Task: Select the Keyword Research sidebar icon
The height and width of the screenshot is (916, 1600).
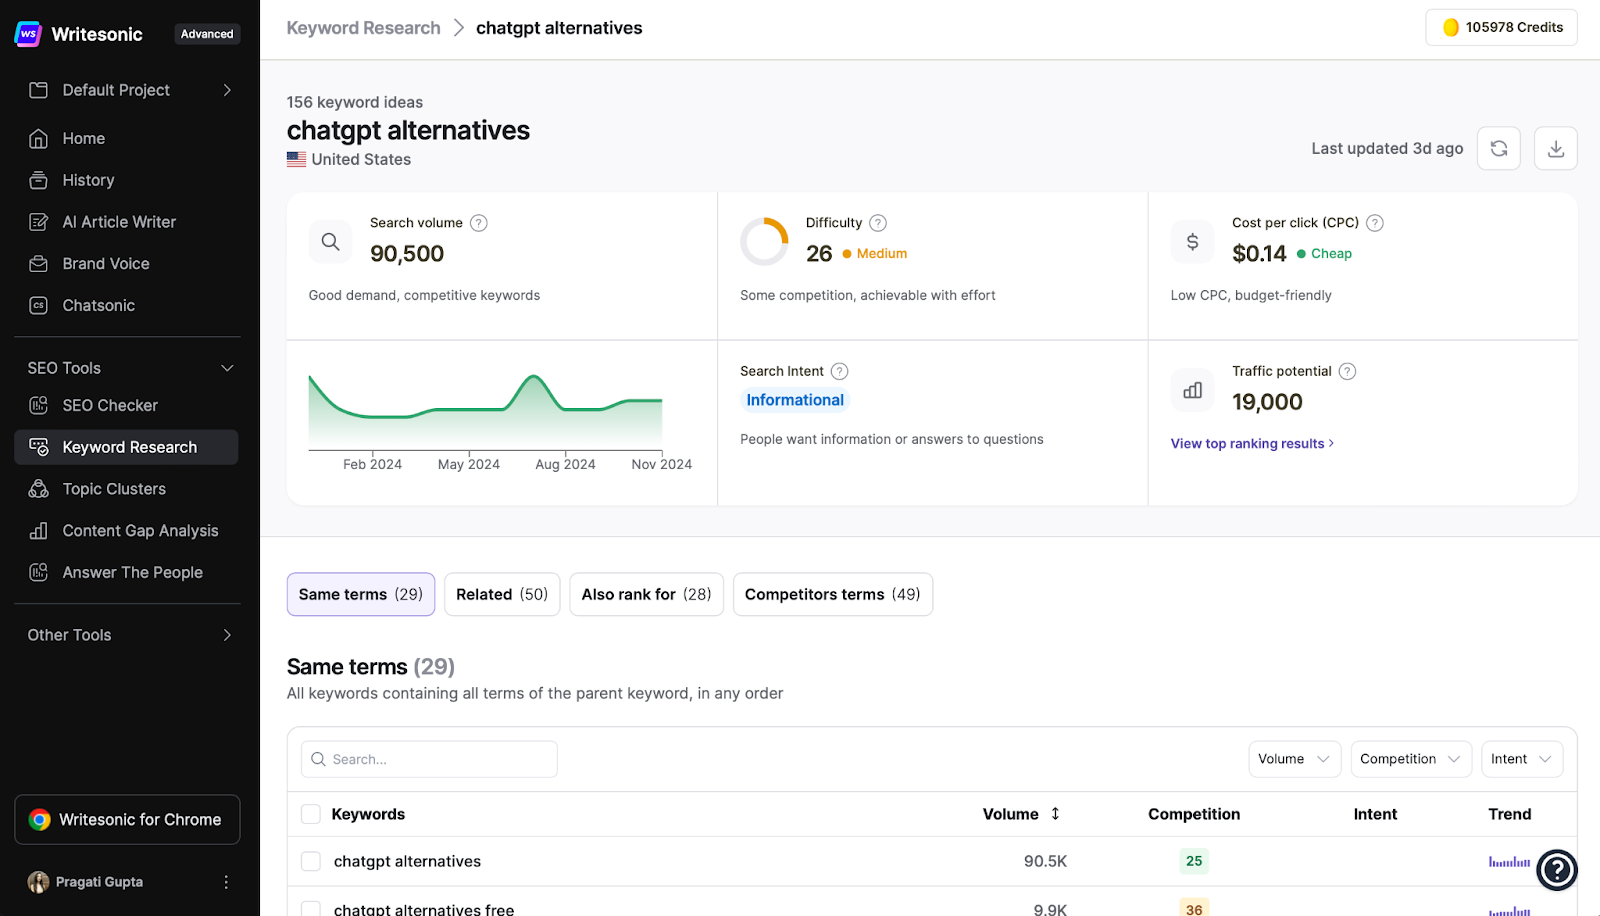Action: click(38, 447)
